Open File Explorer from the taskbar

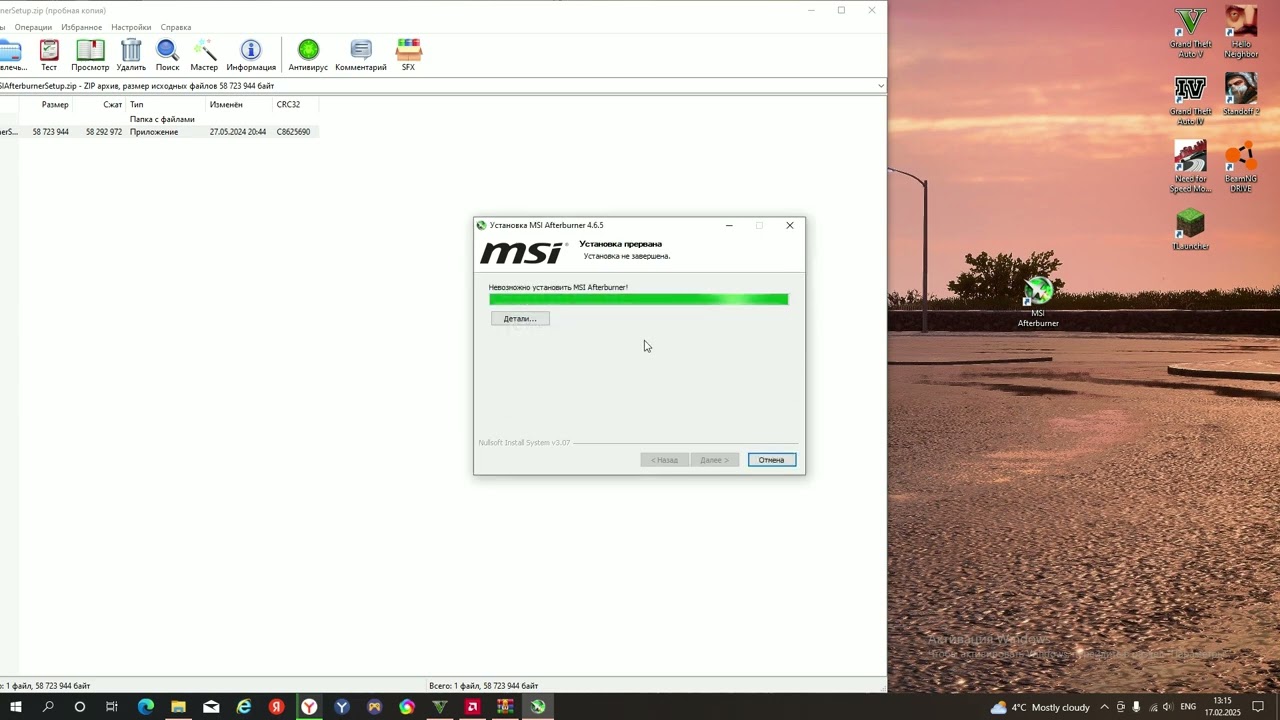click(x=178, y=707)
